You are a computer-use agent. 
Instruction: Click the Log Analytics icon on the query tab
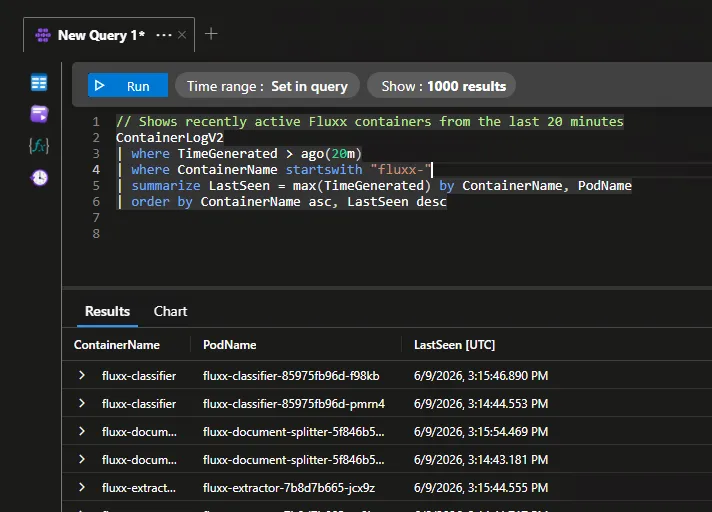(x=43, y=35)
